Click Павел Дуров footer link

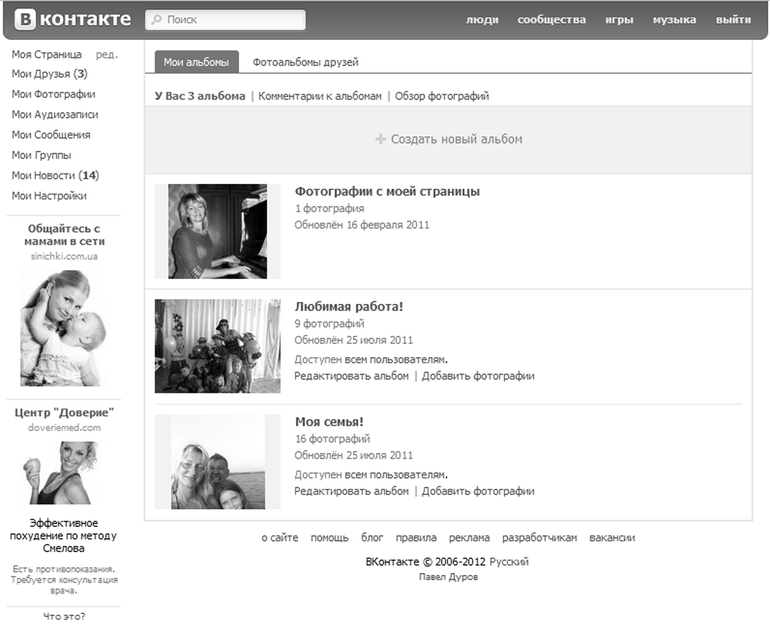(448, 577)
